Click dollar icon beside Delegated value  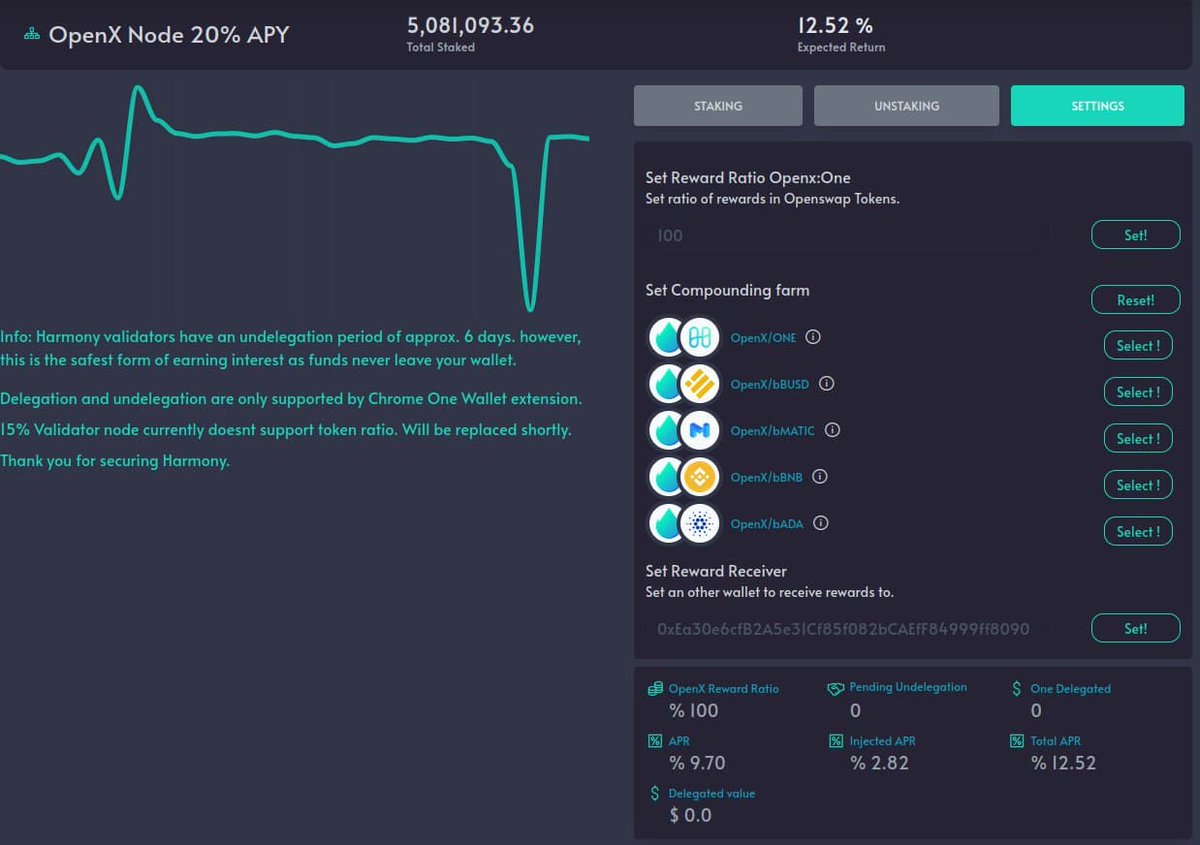coord(655,793)
